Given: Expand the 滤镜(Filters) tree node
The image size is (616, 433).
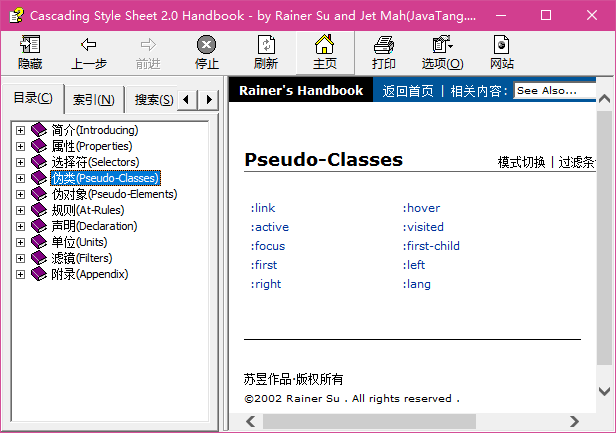Looking at the screenshot, I should [20, 259].
